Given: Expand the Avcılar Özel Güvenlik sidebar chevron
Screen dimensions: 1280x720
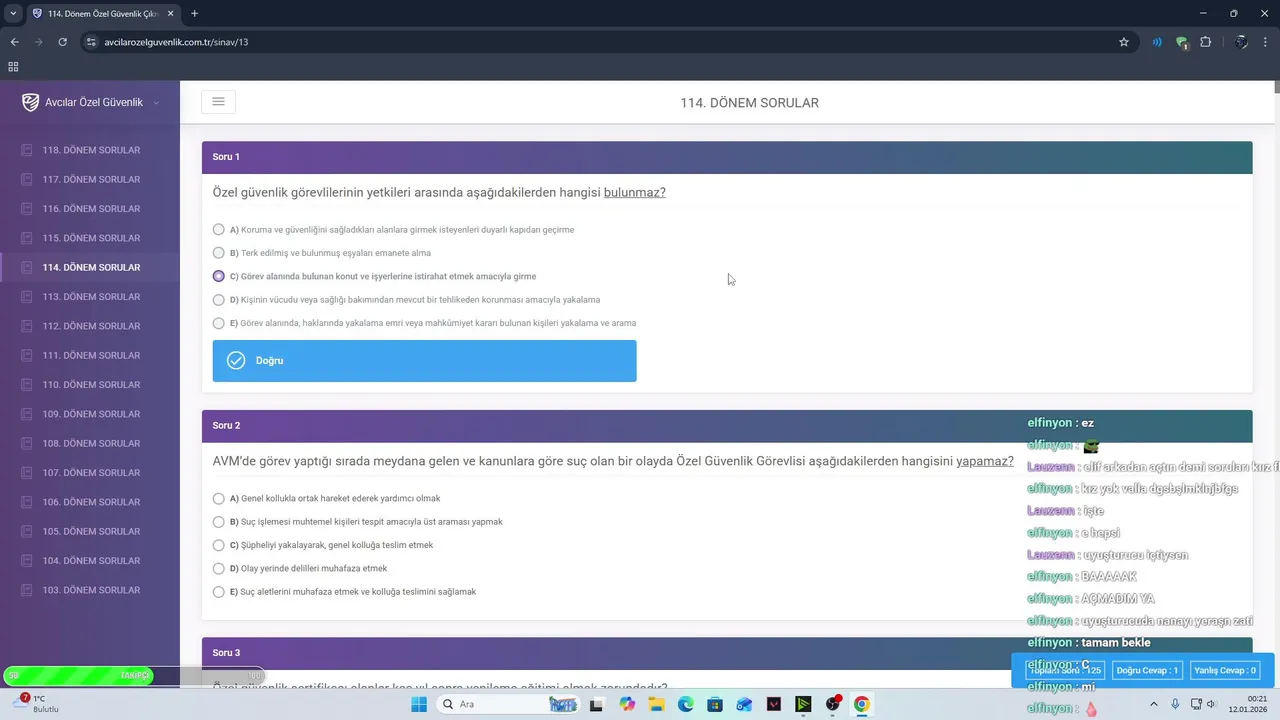Looking at the screenshot, I should tap(156, 103).
